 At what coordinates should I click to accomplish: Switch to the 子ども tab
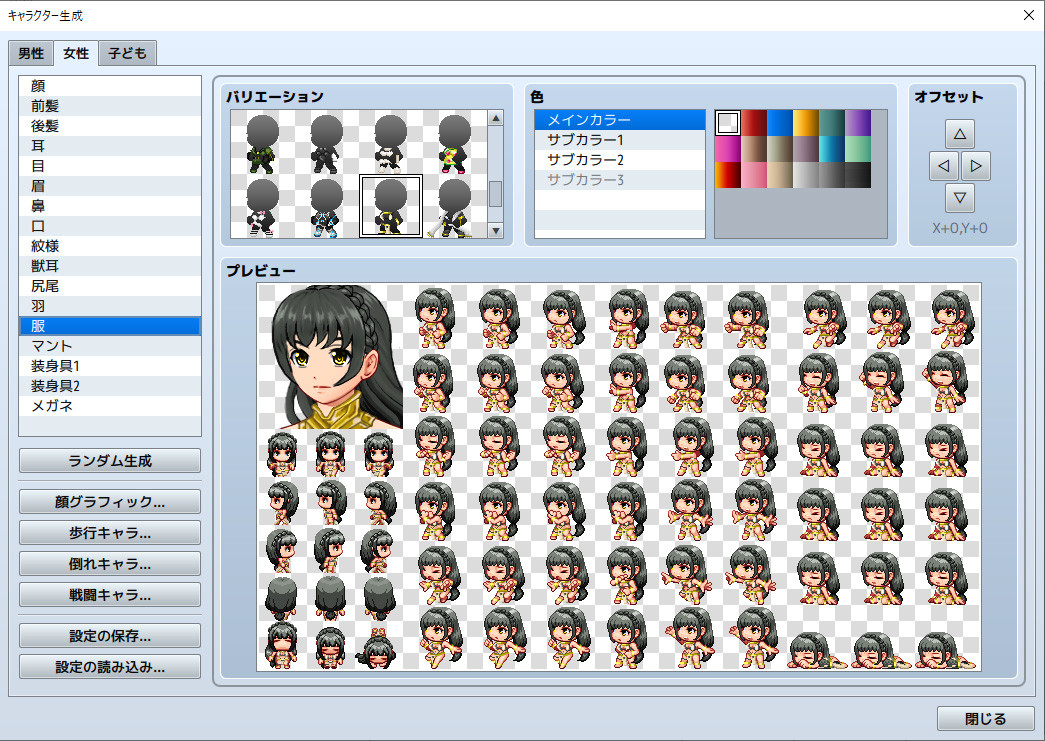pos(127,53)
